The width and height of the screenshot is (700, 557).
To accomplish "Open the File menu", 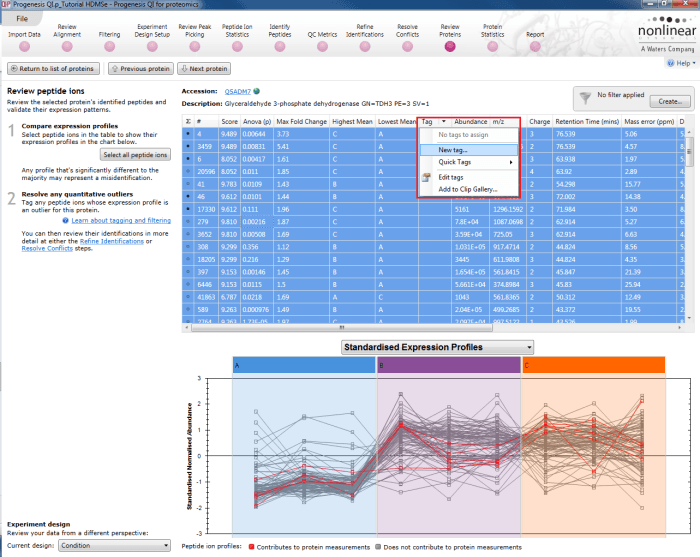I will point(22,19).
